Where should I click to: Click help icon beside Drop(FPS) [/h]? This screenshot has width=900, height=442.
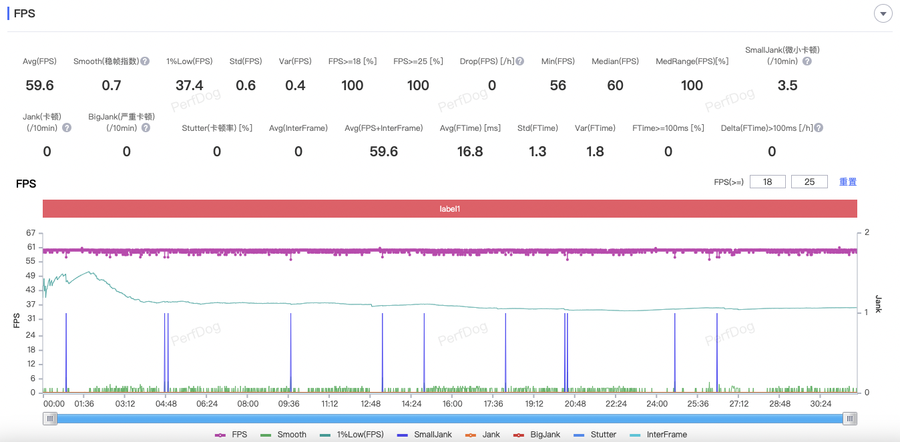[520, 62]
